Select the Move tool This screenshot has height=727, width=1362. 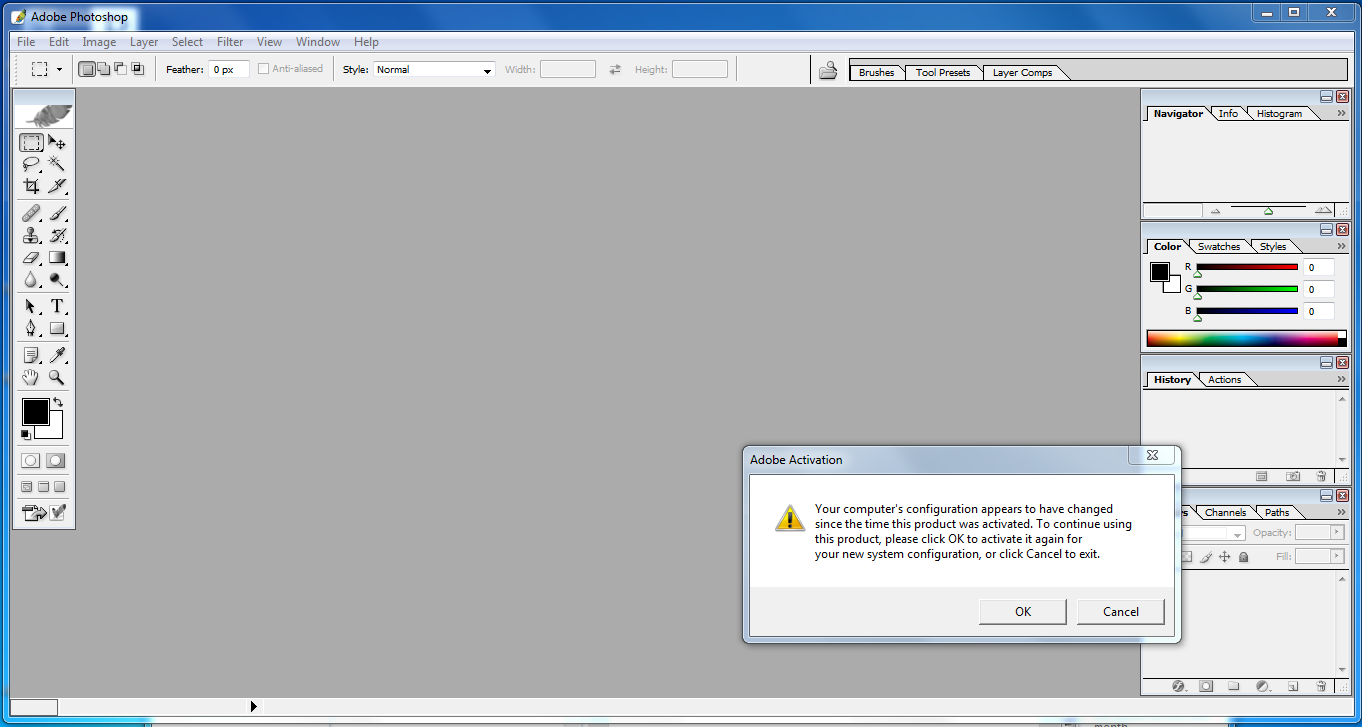click(x=57, y=142)
